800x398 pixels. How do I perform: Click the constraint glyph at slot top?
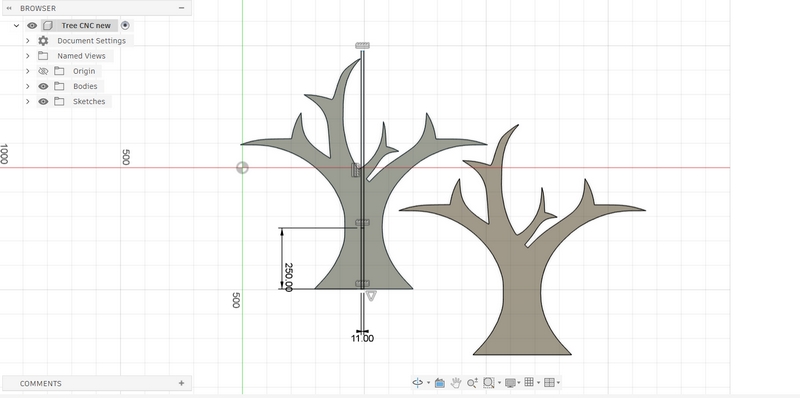[363, 46]
